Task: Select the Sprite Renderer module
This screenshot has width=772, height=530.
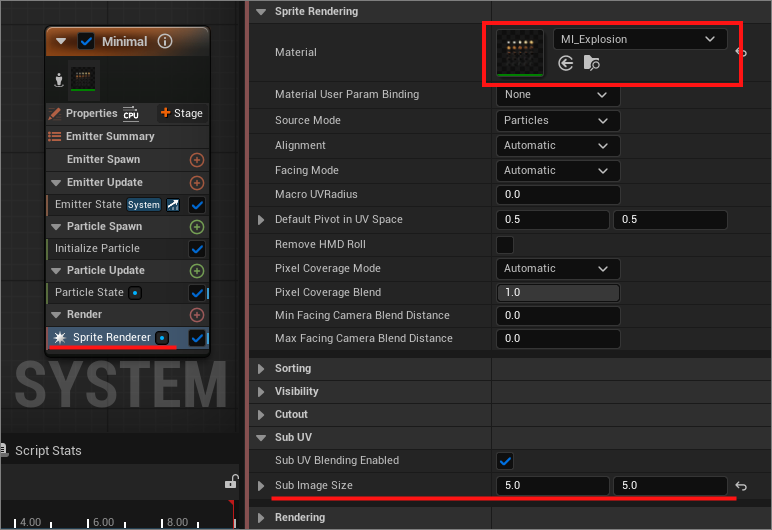Action: pos(110,338)
